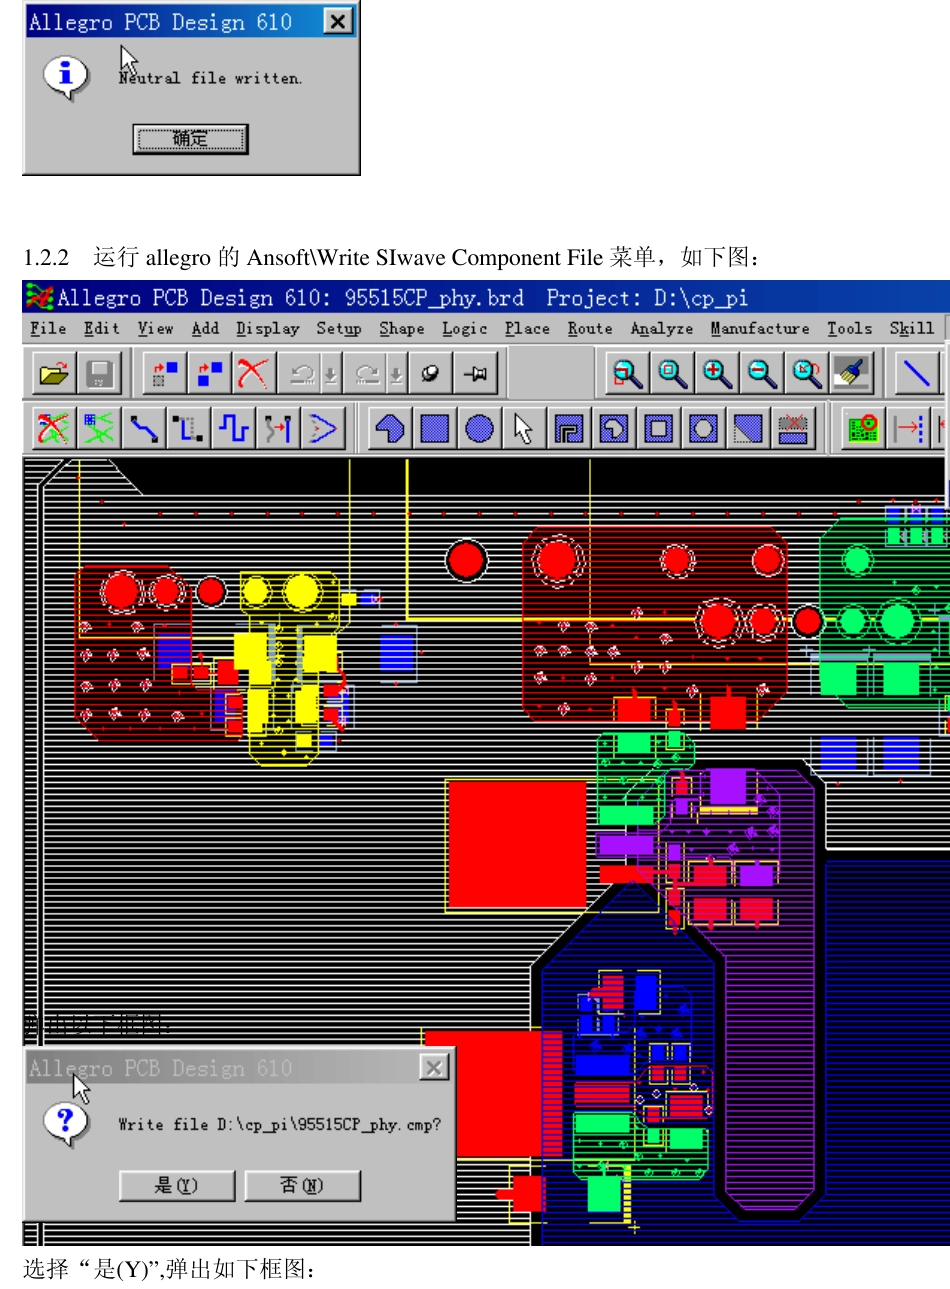Select the Add Circle shape tool

point(480,429)
